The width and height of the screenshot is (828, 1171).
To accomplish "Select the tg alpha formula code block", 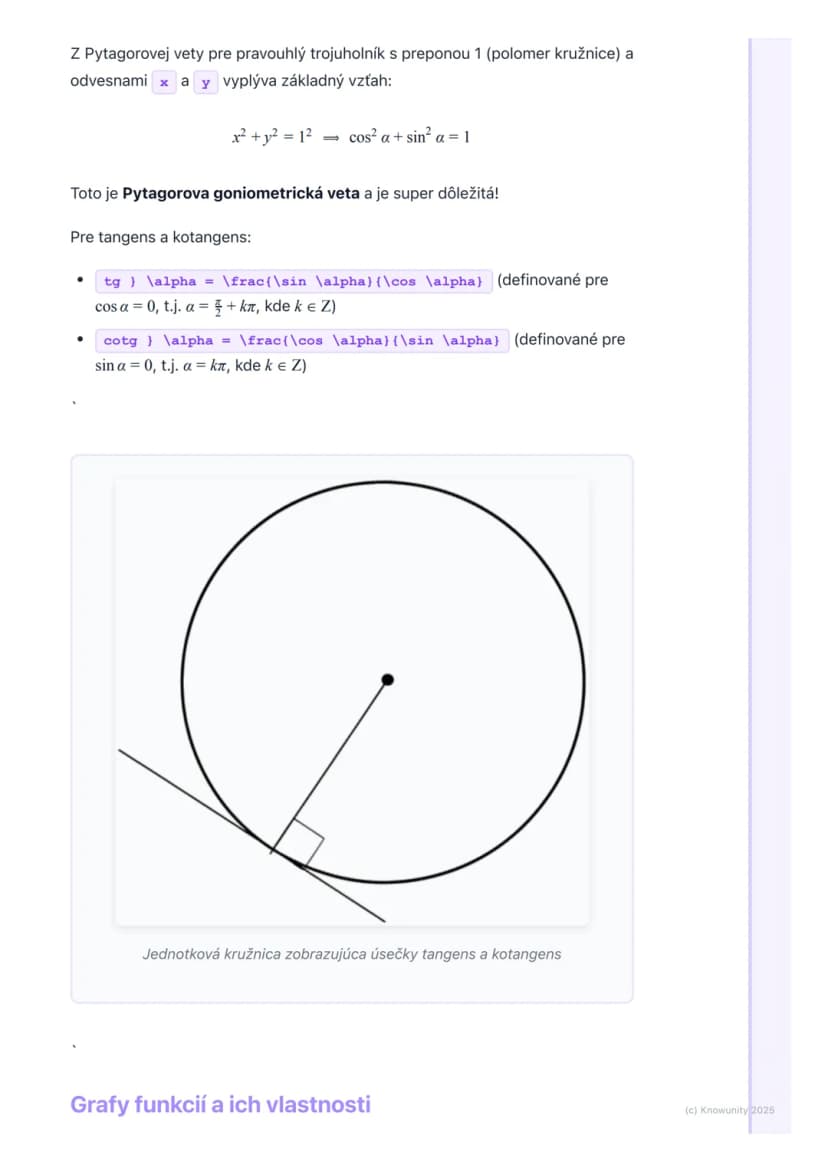I will pos(293,282).
